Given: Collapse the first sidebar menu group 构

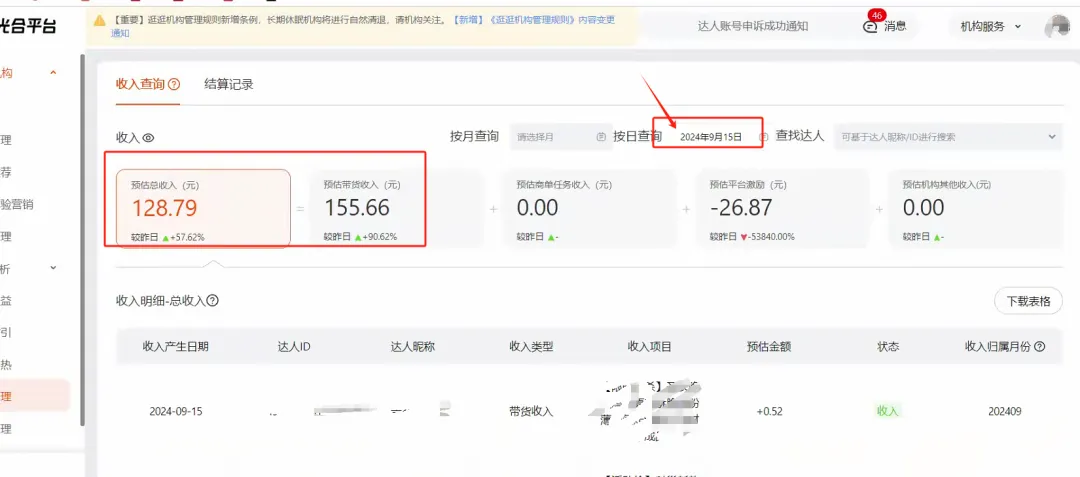Looking at the screenshot, I should [53, 73].
